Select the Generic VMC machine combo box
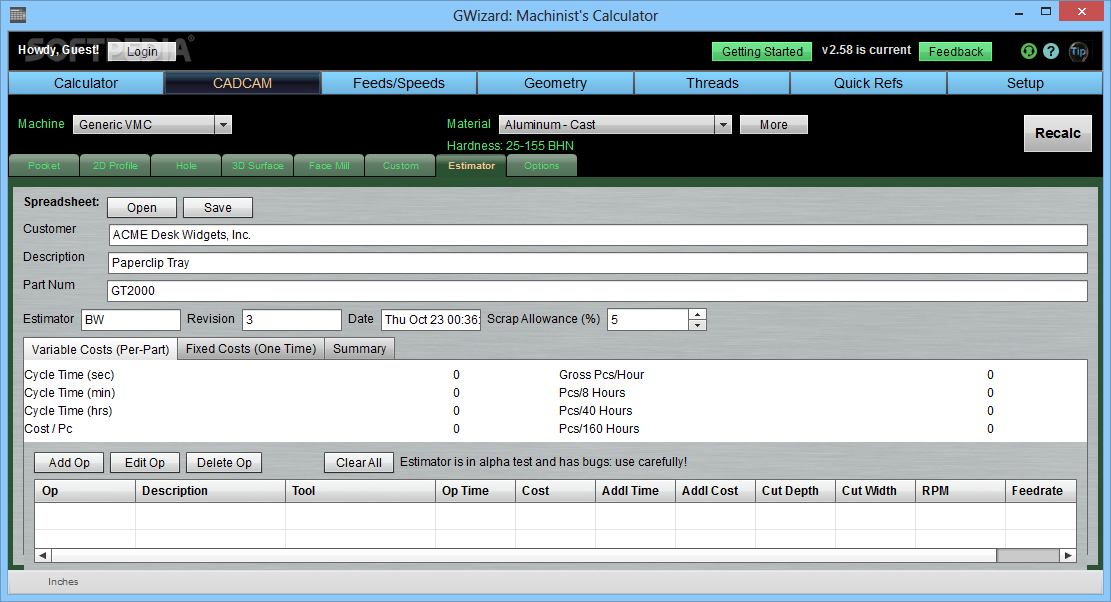 click(x=152, y=125)
